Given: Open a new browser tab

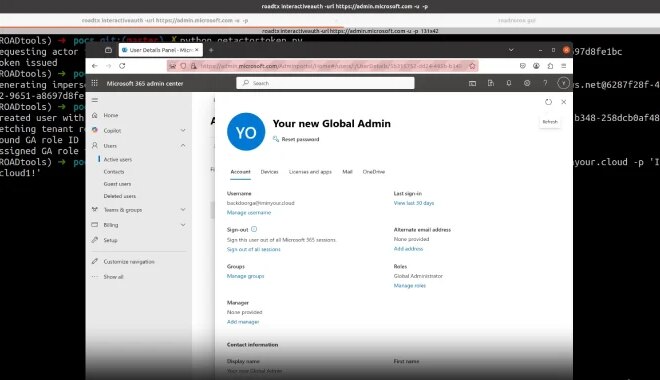Looking at the screenshot, I should click(211, 50).
